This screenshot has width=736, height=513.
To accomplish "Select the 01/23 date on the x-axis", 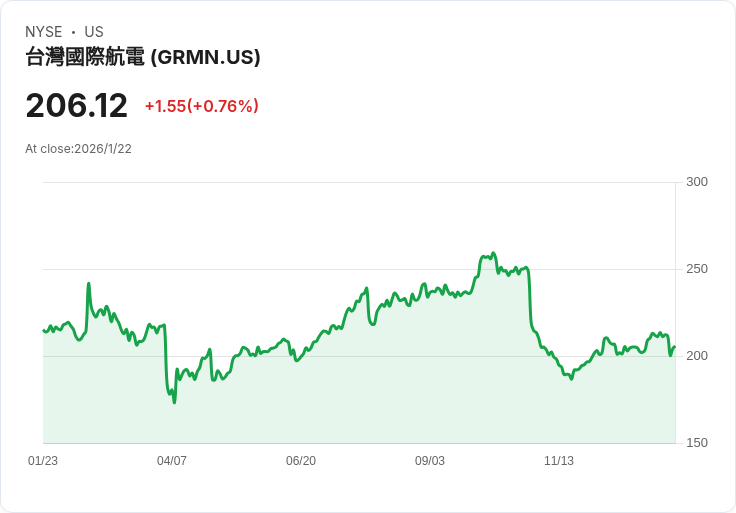I will click(x=43, y=461).
